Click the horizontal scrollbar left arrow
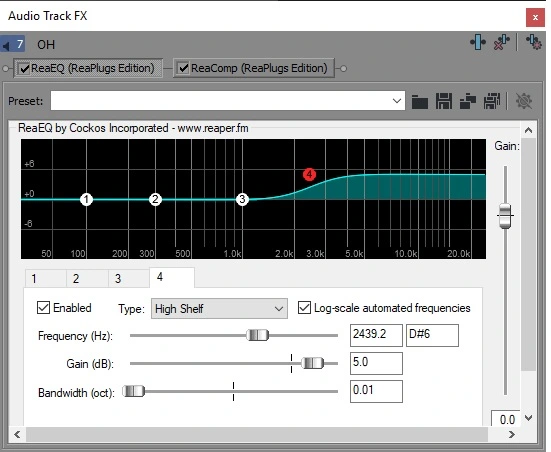 click(17, 434)
